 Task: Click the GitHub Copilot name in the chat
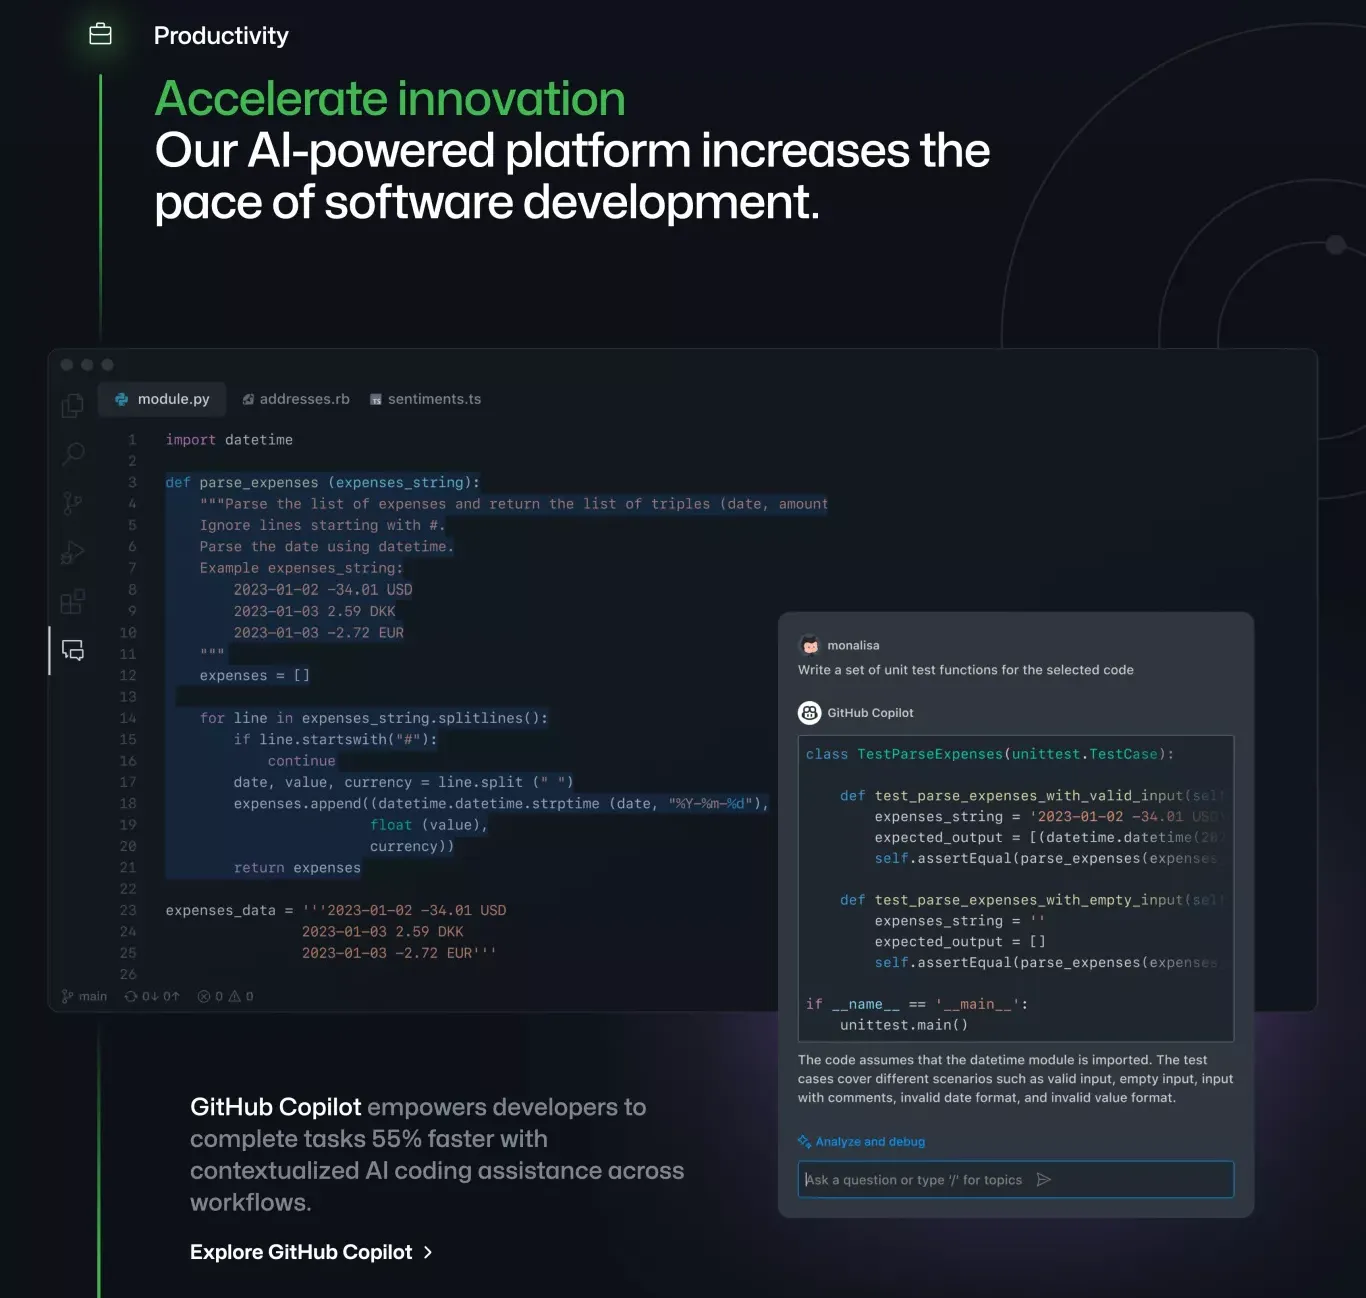[x=870, y=713]
